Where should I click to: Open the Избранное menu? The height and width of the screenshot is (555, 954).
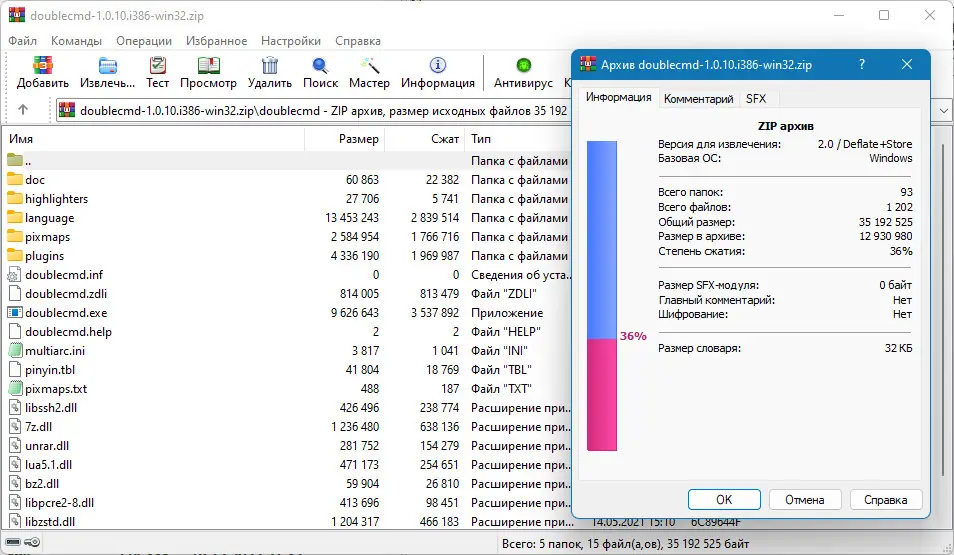pyautogui.click(x=217, y=41)
